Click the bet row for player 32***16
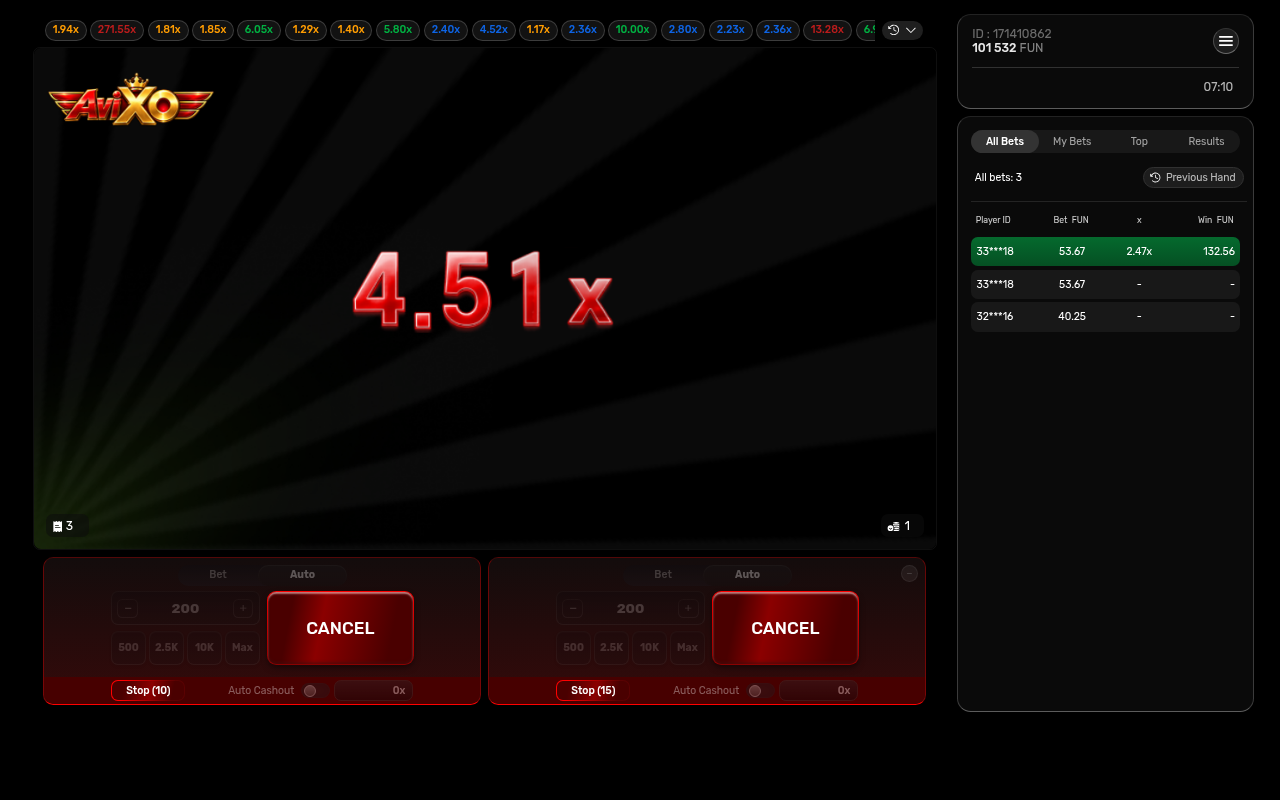The width and height of the screenshot is (1280, 800). tap(1105, 316)
